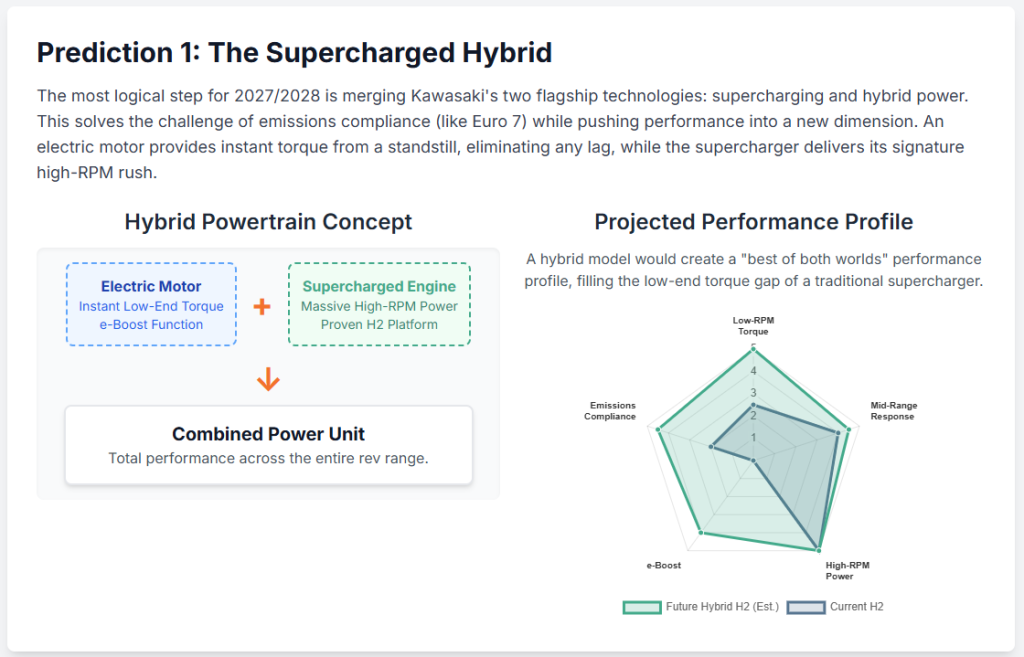Click the Future Hybrid H2 legend color box
Viewport: 1024px width, 657px height.
tap(642, 607)
